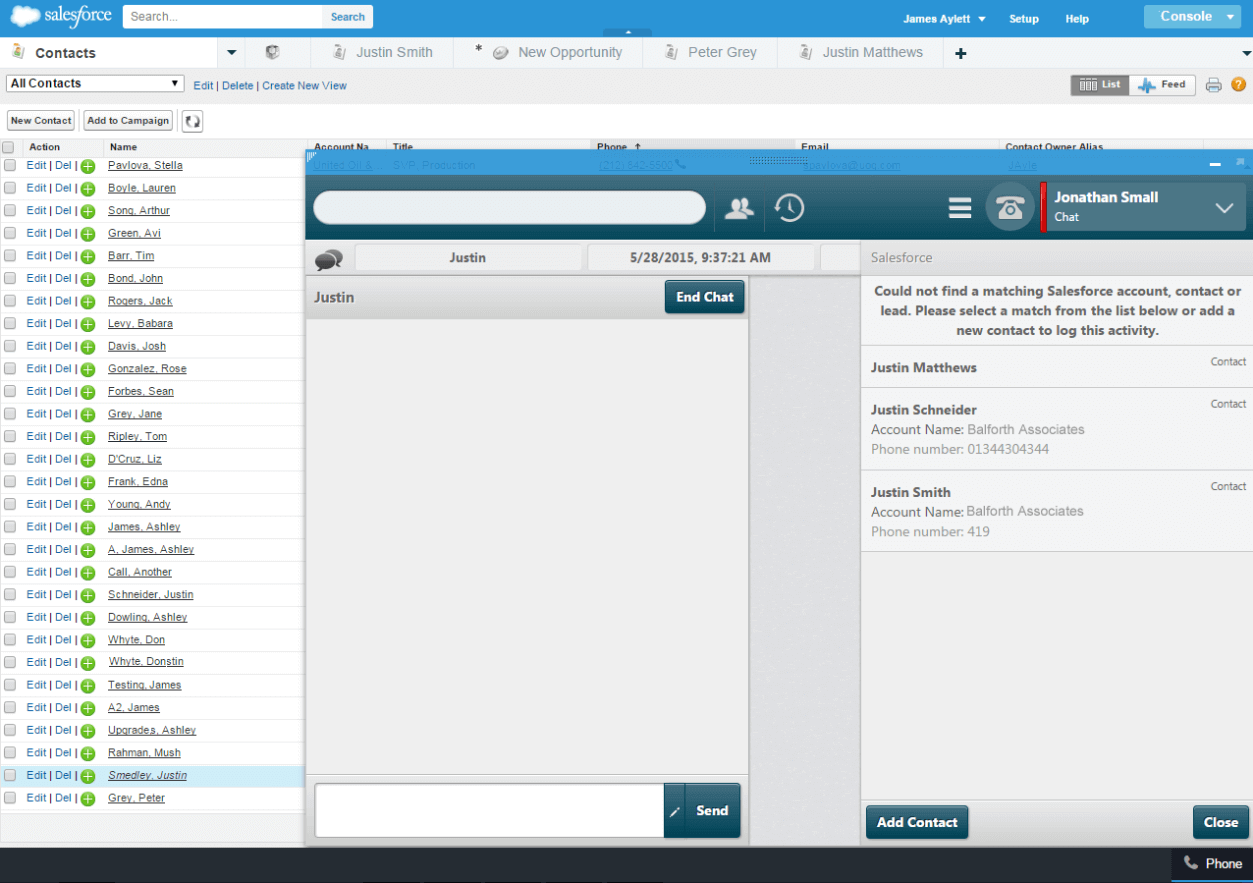Minimize the softphone panel

(x=1215, y=163)
